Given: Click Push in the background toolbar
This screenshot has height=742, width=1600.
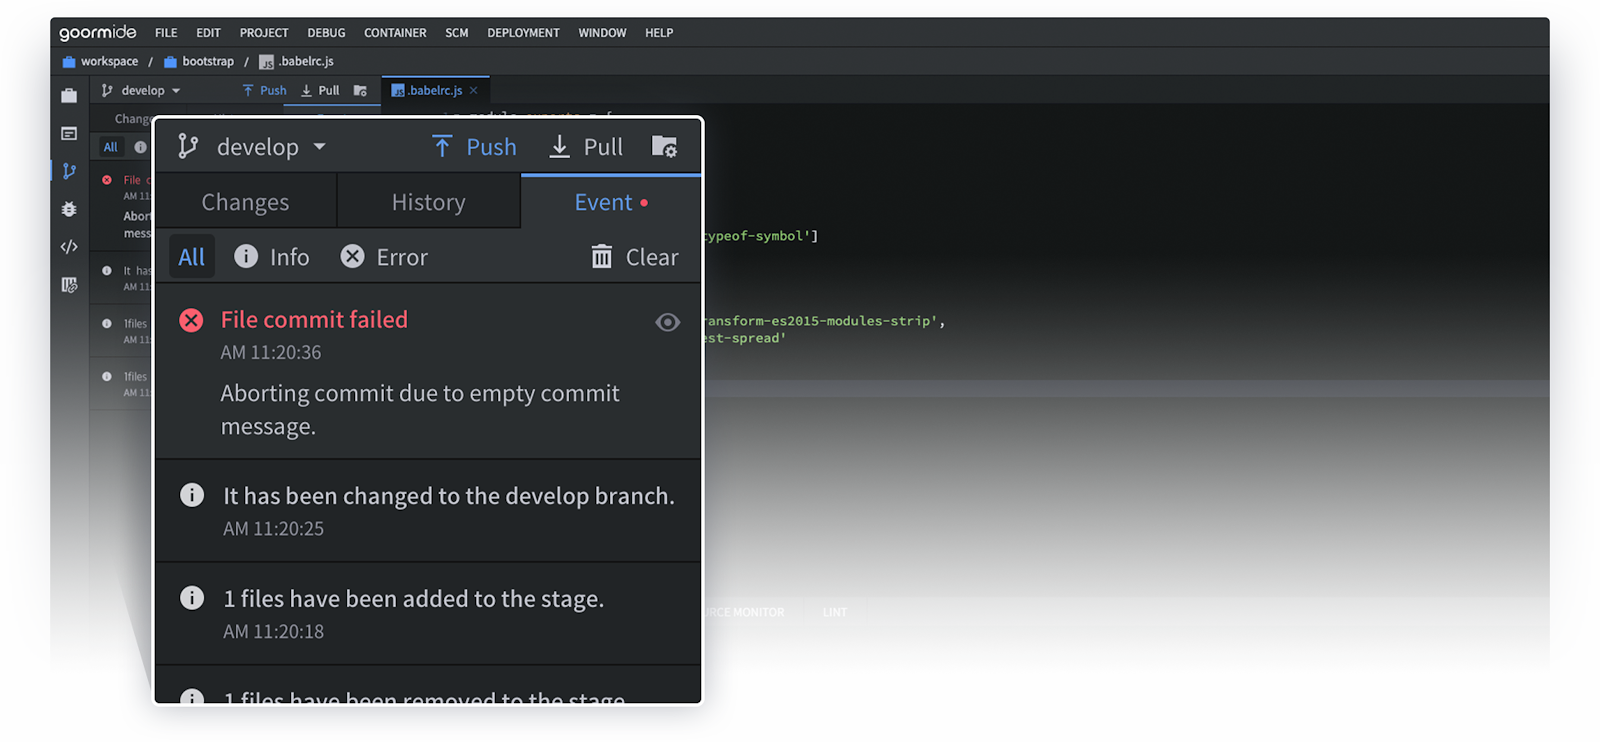Looking at the screenshot, I should tap(265, 90).
